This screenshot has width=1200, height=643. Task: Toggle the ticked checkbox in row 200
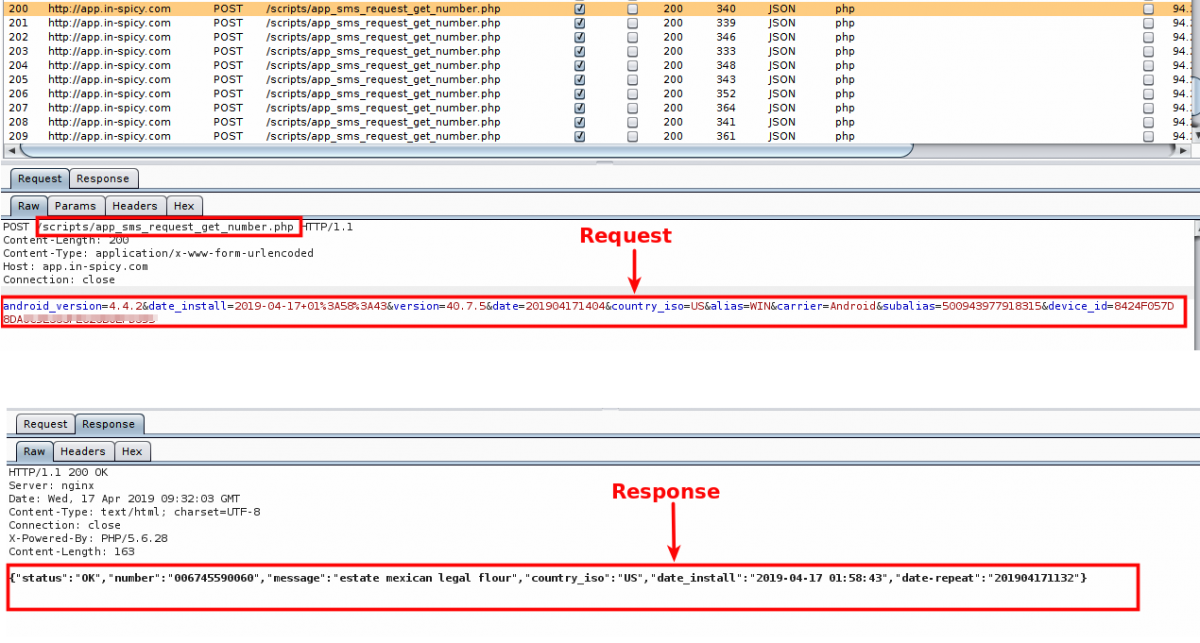[580, 9]
